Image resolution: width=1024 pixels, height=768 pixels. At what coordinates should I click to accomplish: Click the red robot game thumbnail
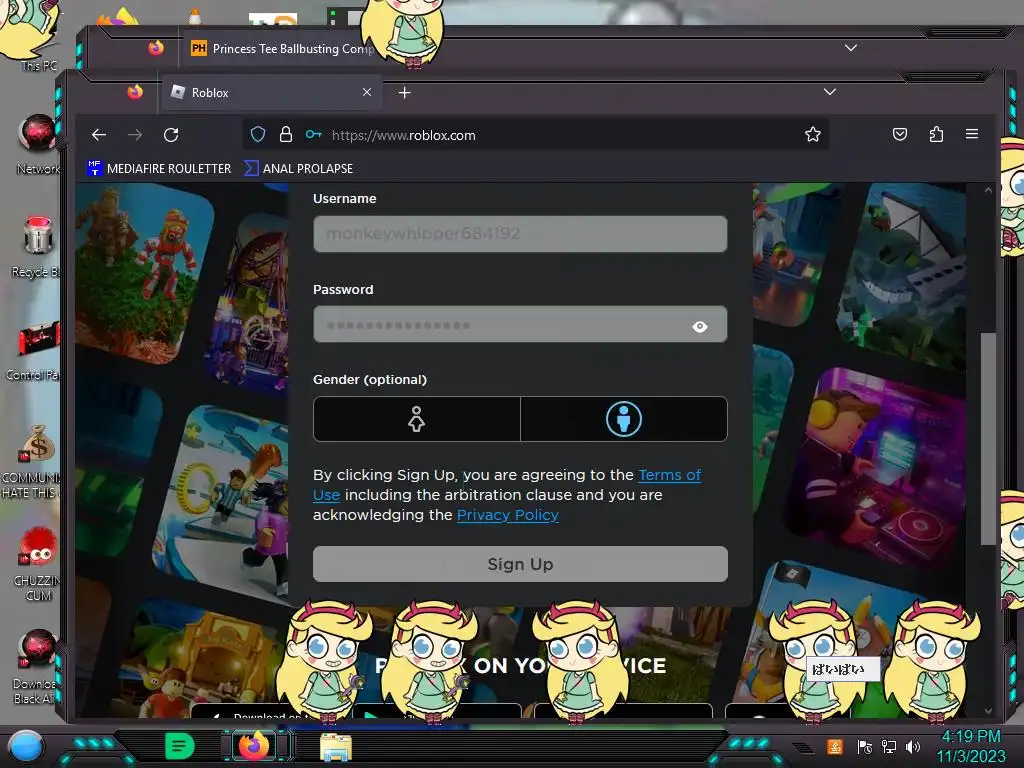tap(145, 271)
